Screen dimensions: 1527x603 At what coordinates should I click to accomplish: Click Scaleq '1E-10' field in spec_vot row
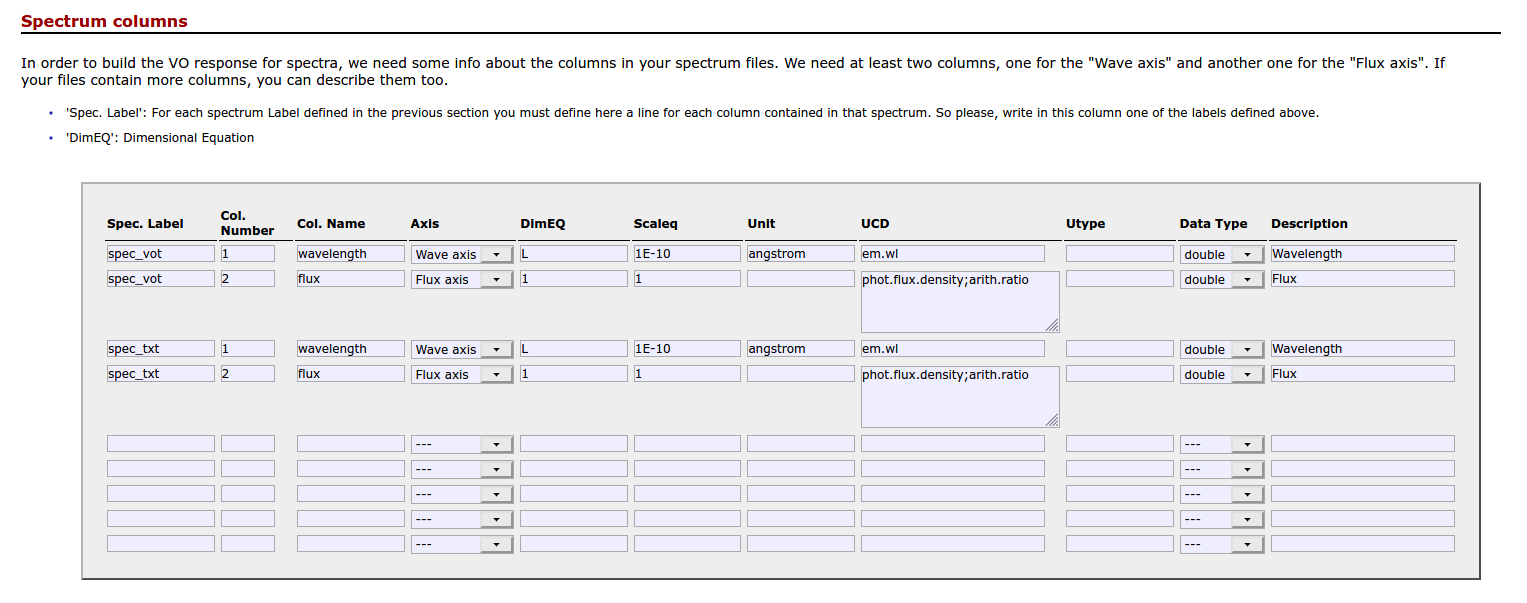tap(687, 254)
